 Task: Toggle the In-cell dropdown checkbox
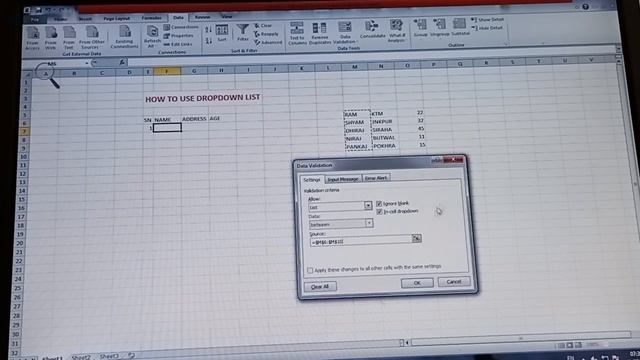coord(380,211)
